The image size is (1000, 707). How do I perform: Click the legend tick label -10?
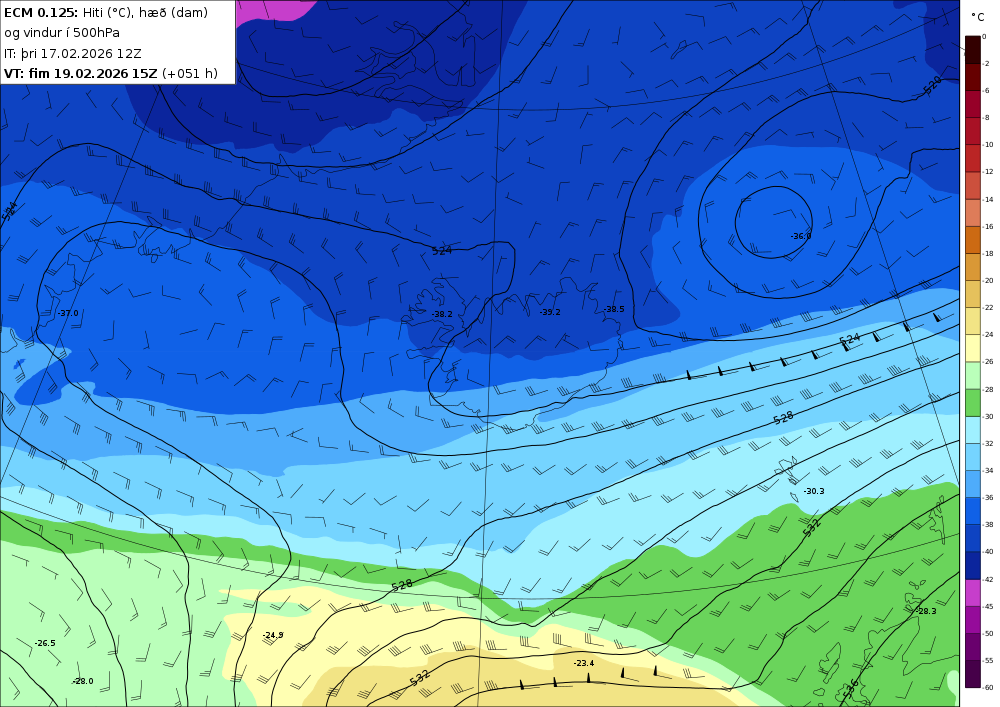pos(987,145)
